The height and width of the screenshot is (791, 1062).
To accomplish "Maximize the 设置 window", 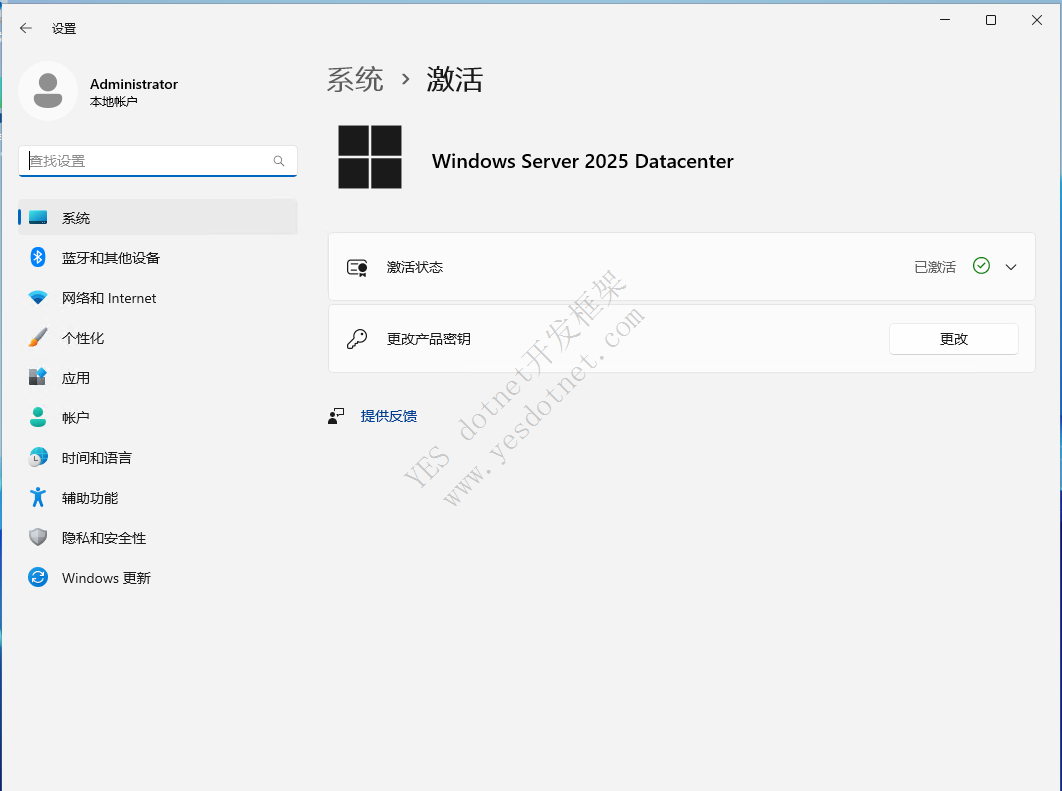I will pyautogui.click(x=991, y=20).
